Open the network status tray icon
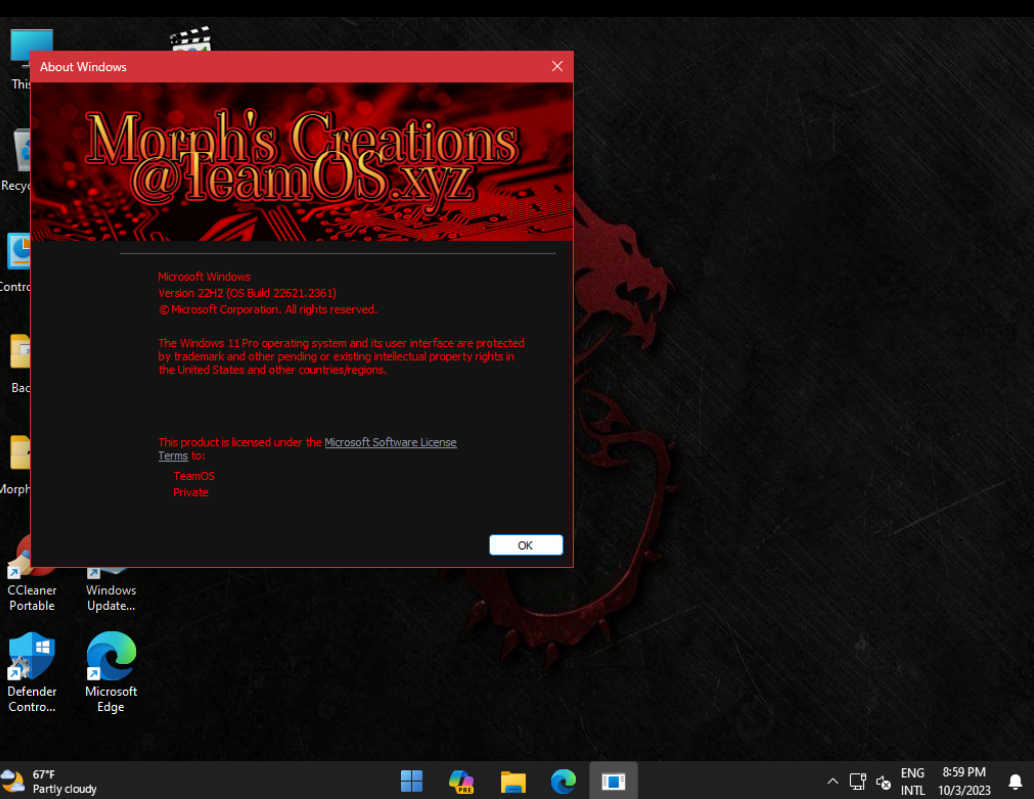 click(x=857, y=781)
